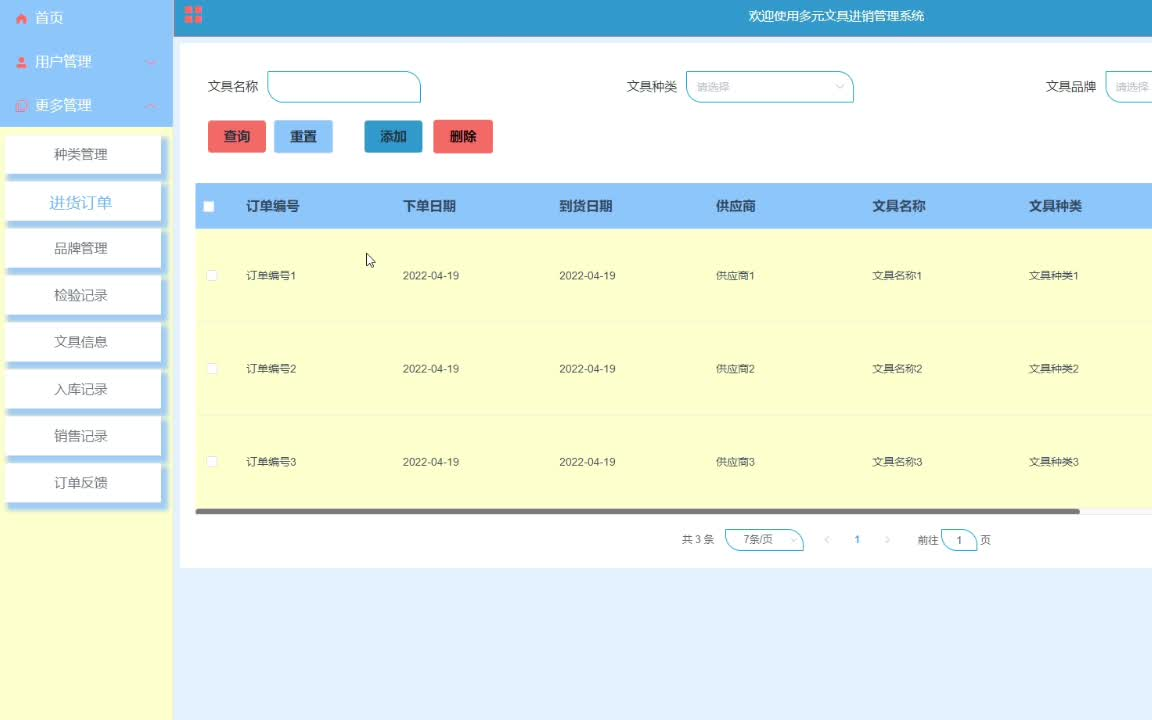Image resolution: width=1152 pixels, height=720 pixels.
Task: Open the 文具品牌 dropdown
Action: pos(1128,87)
